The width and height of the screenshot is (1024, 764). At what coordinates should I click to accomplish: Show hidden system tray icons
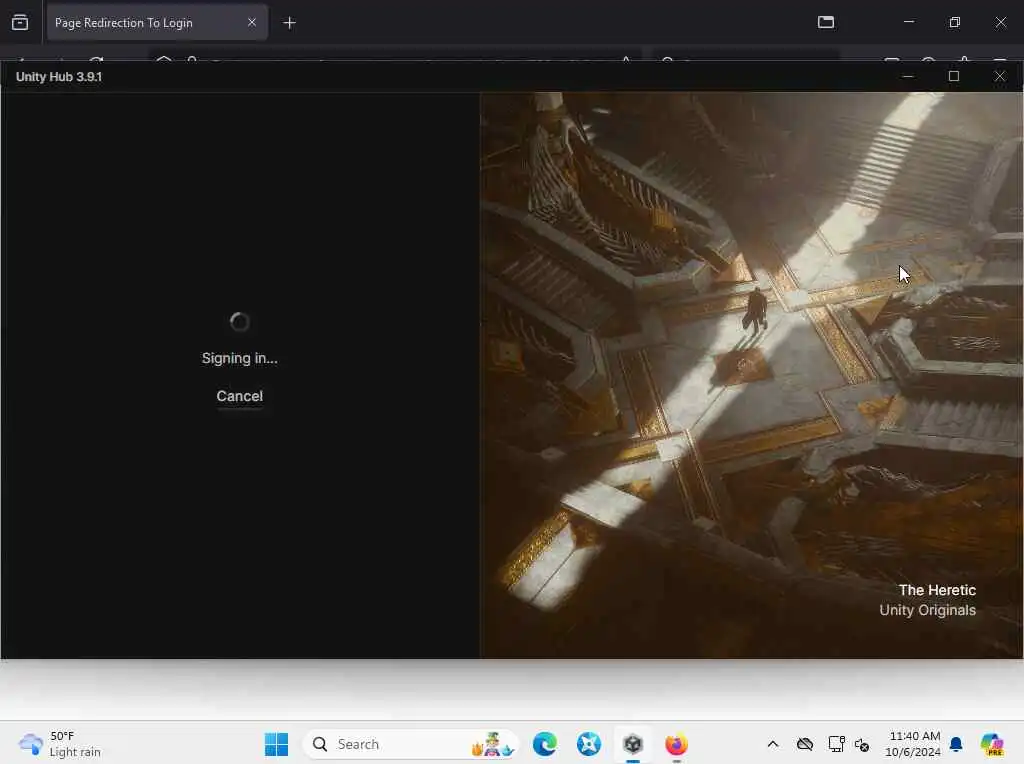tap(773, 744)
